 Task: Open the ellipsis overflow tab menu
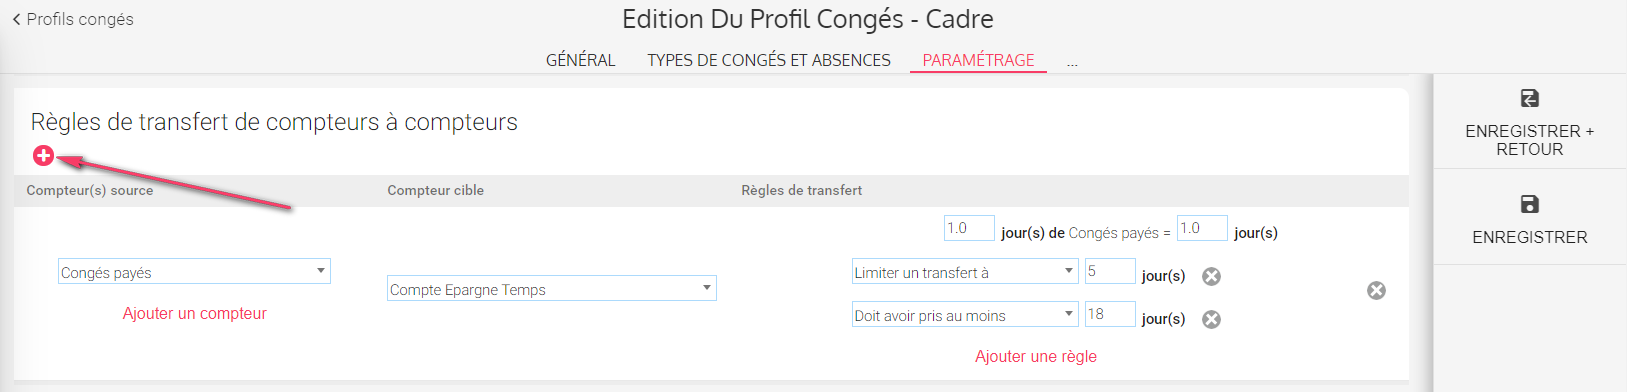tap(1072, 62)
